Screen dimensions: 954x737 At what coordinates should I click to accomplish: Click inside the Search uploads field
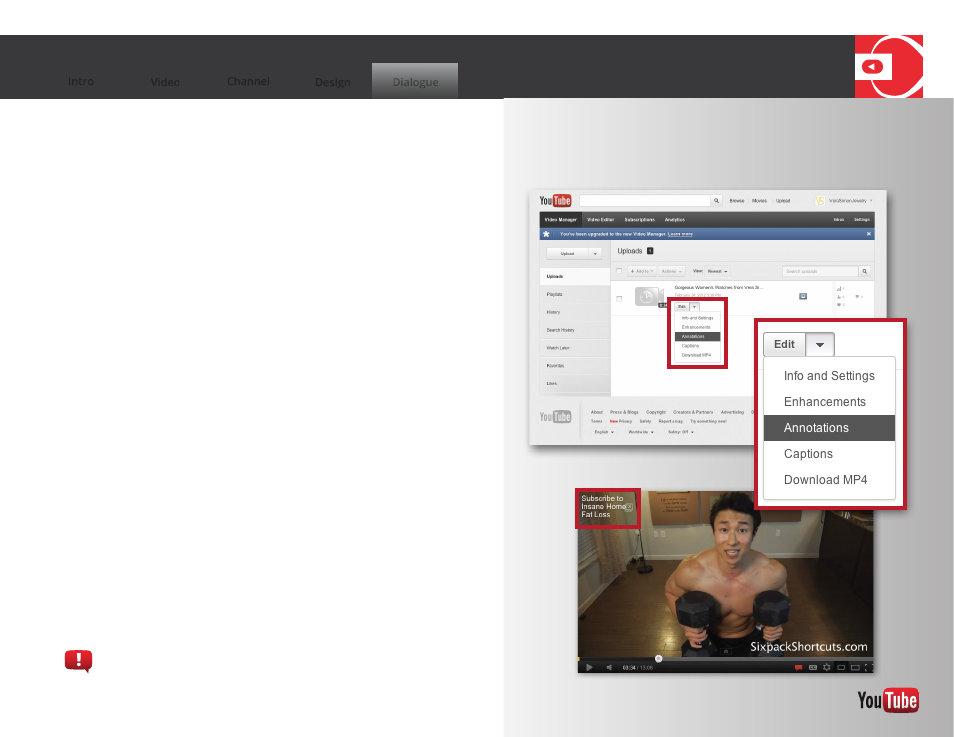(820, 271)
